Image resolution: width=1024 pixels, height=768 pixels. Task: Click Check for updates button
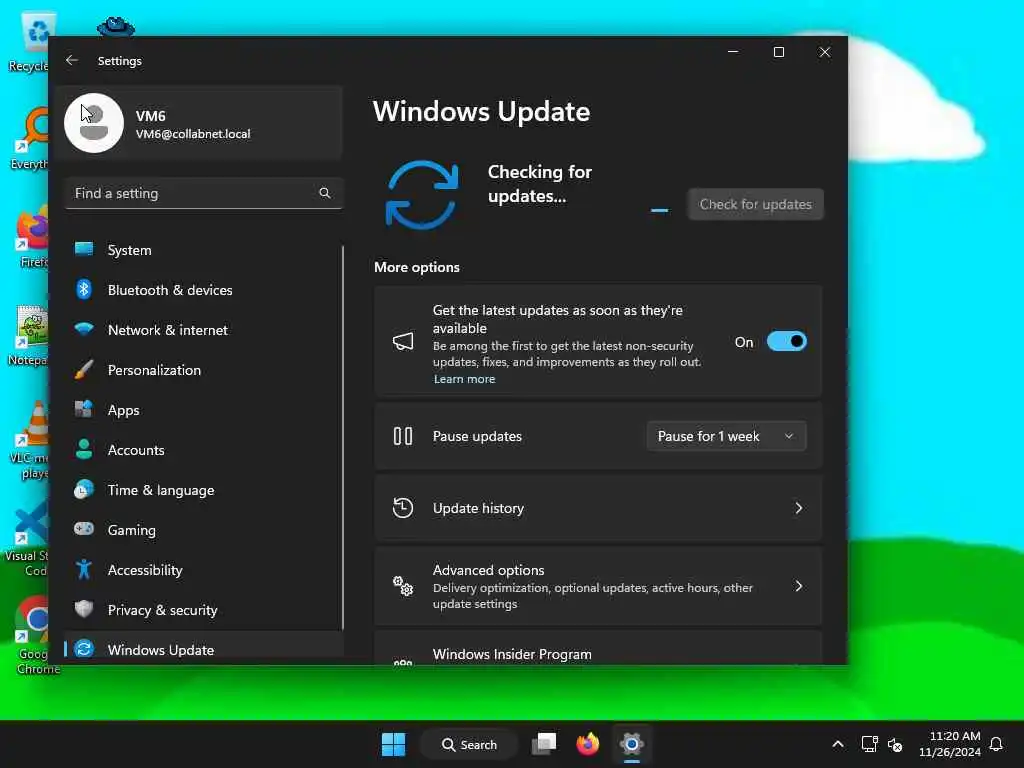[756, 204]
